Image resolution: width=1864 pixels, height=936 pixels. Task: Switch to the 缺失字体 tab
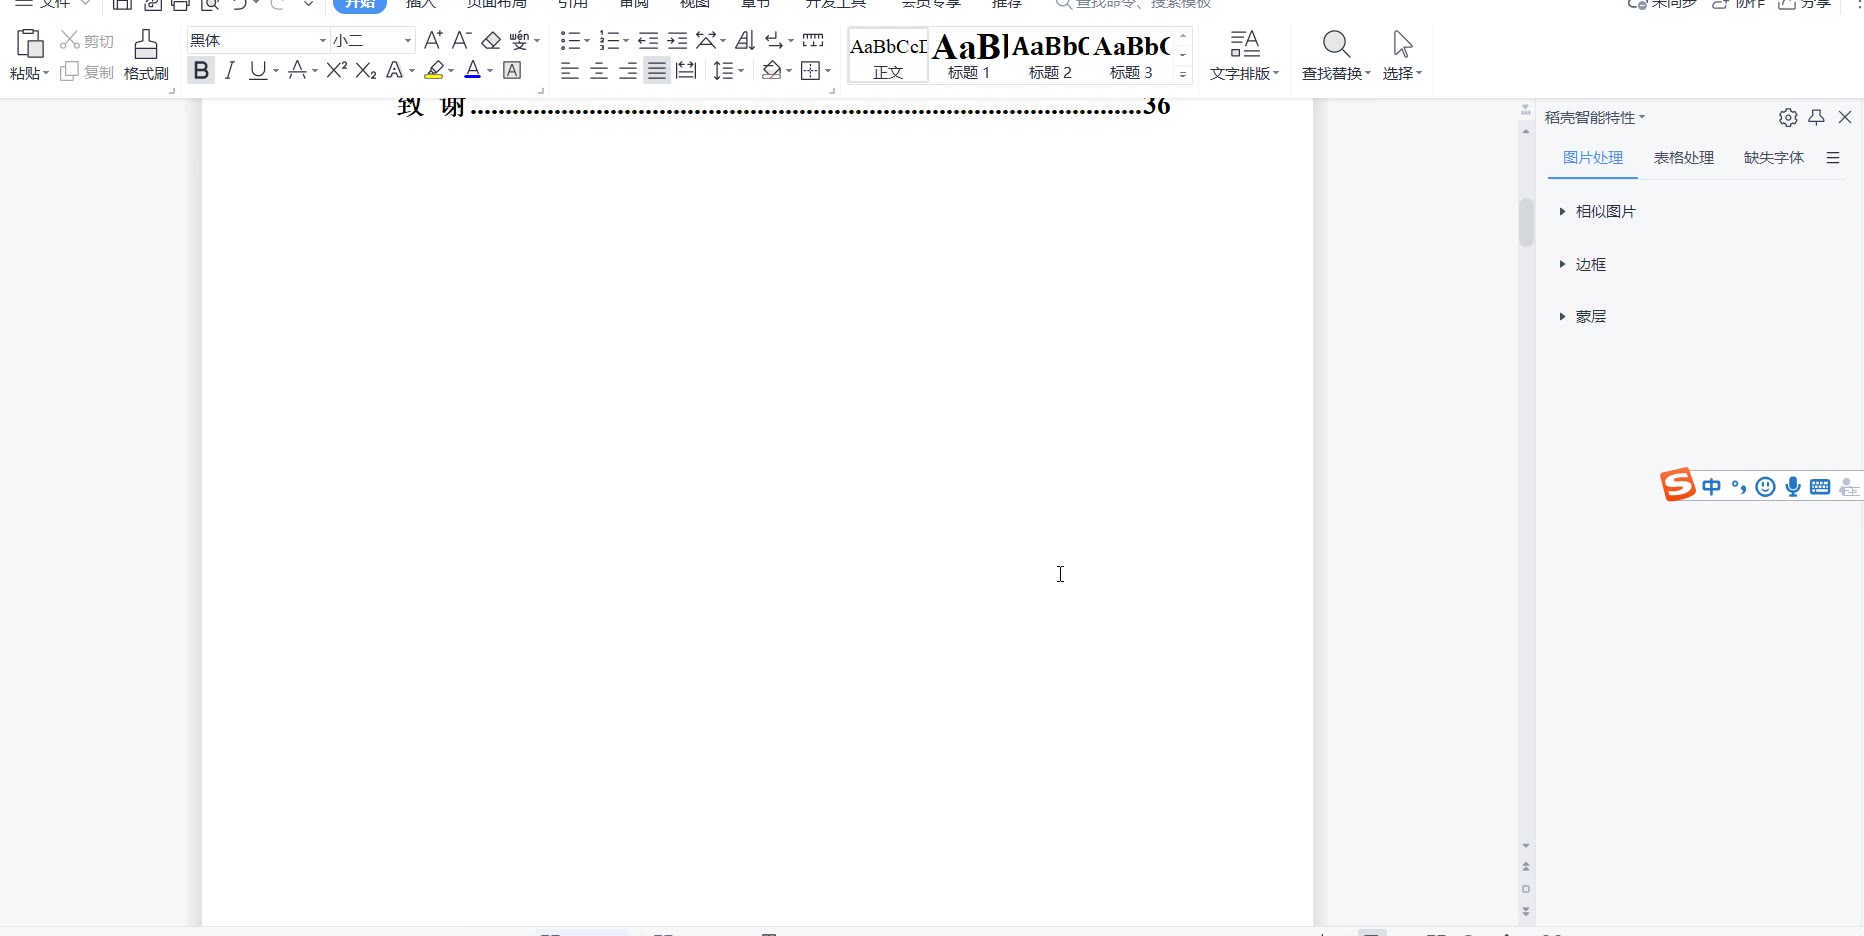pos(1773,157)
